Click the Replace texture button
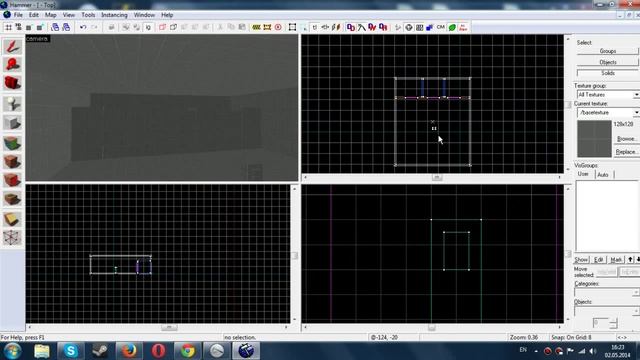The width and height of the screenshot is (640, 360). pyautogui.click(x=626, y=152)
